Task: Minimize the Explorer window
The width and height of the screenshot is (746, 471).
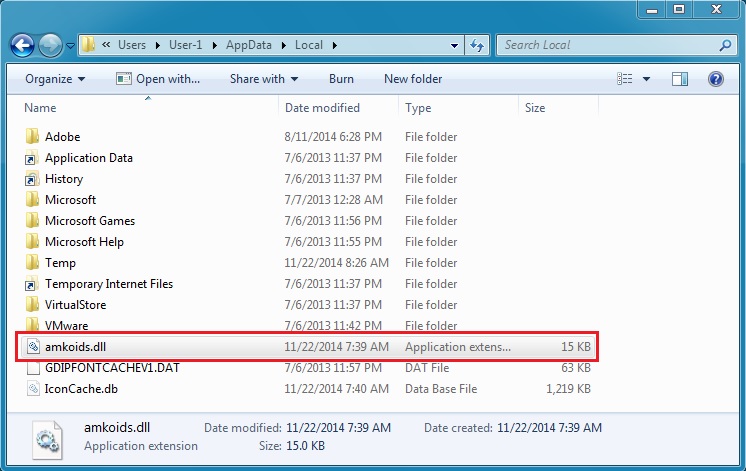Action: point(652,10)
